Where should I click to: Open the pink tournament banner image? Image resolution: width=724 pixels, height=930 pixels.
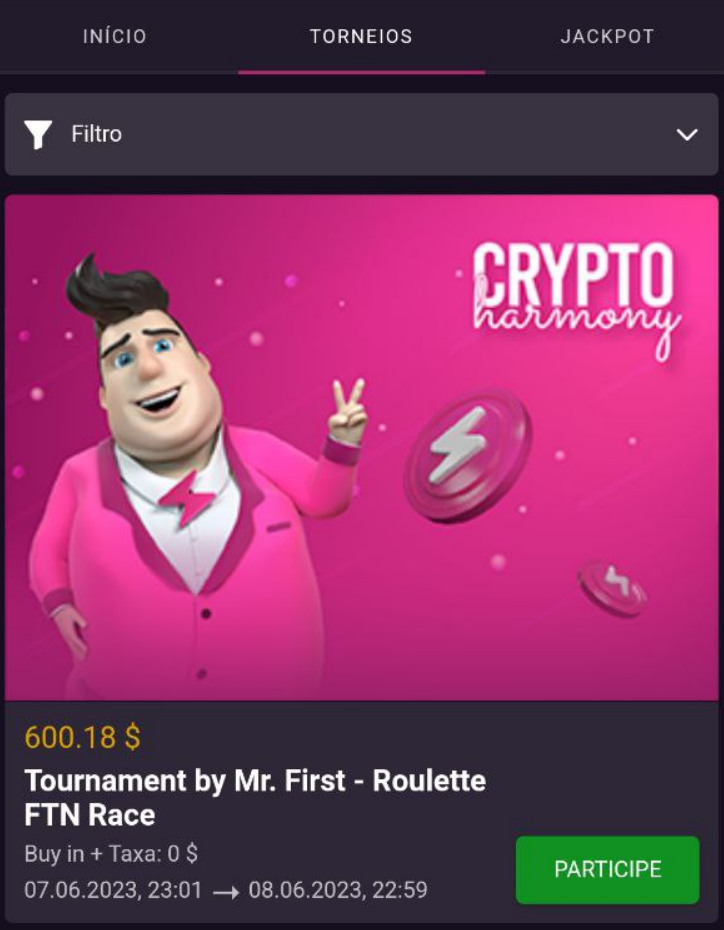click(362, 448)
